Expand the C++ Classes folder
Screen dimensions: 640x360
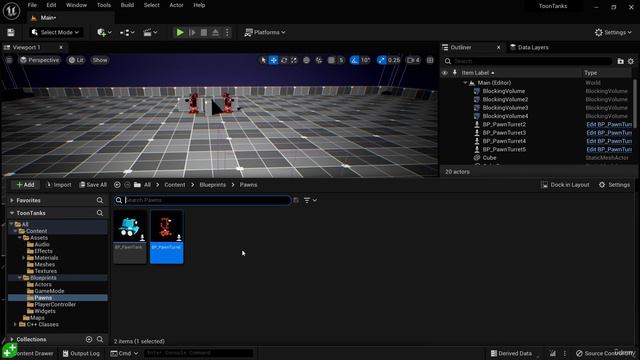16,324
